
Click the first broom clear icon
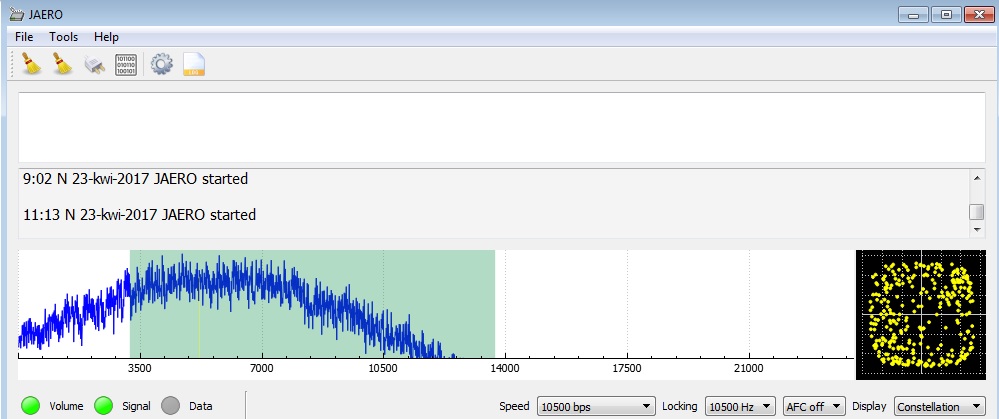click(x=31, y=64)
